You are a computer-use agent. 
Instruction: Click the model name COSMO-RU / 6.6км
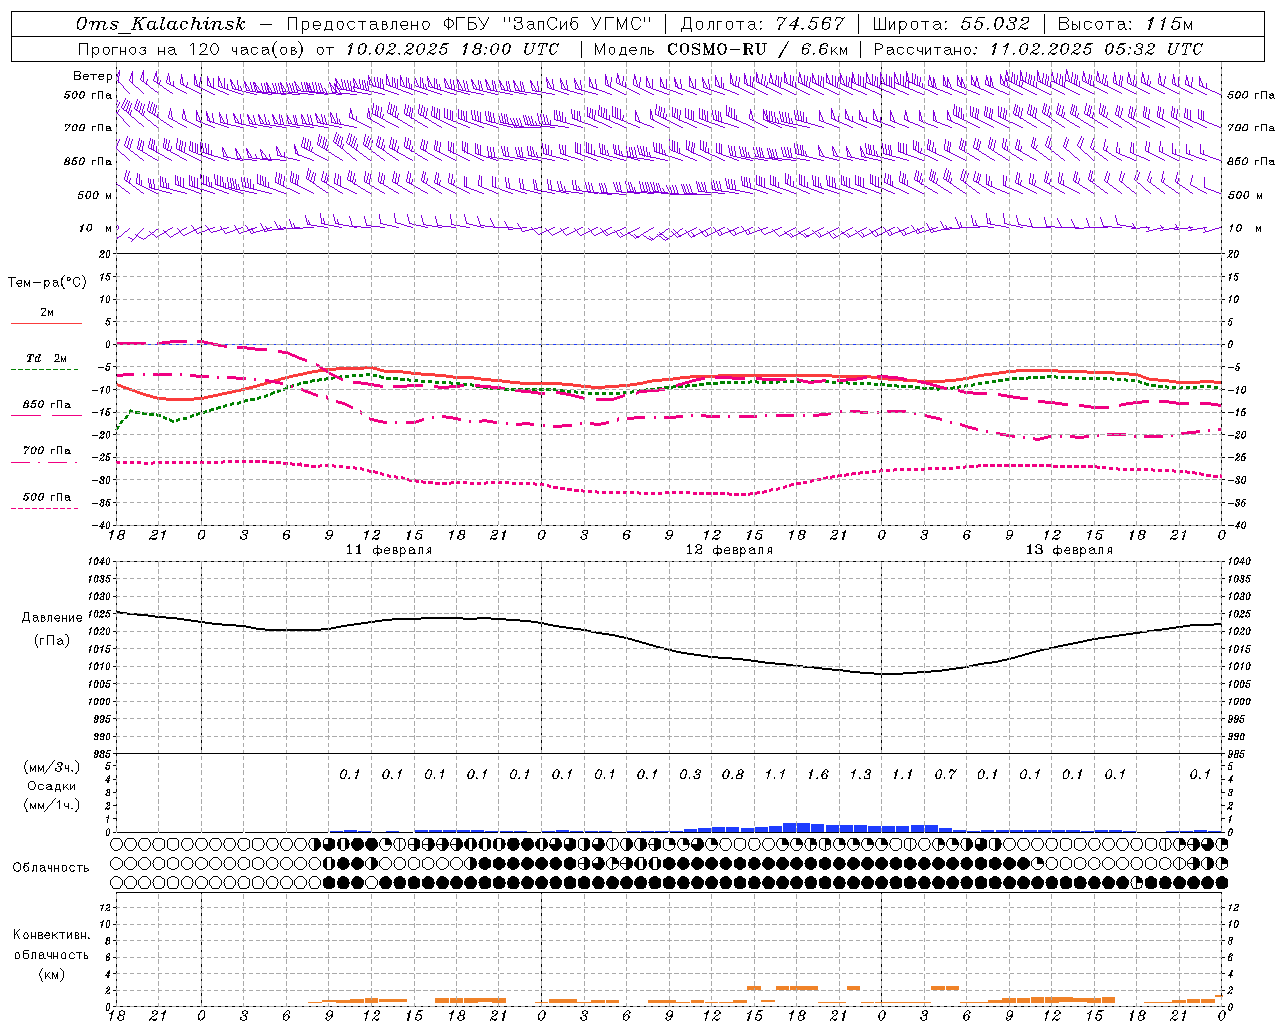pyautogui.click(x=757, y=49)
